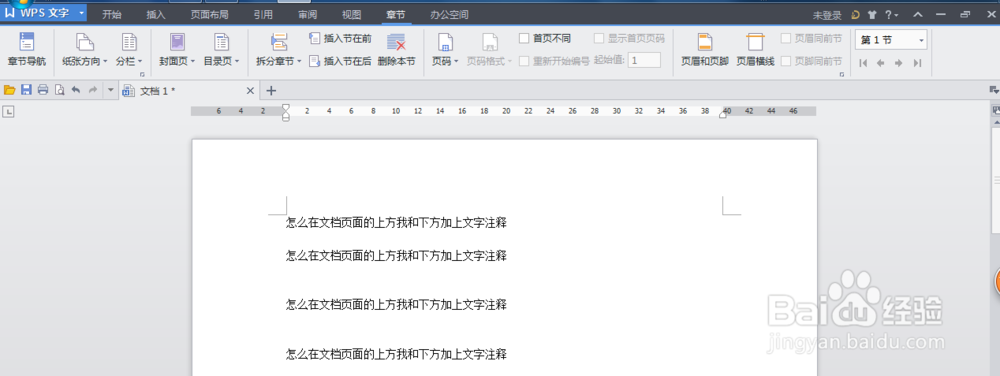Click the right indent marker on ruler
Screen dimensions: 1000x376
(723, 114)
